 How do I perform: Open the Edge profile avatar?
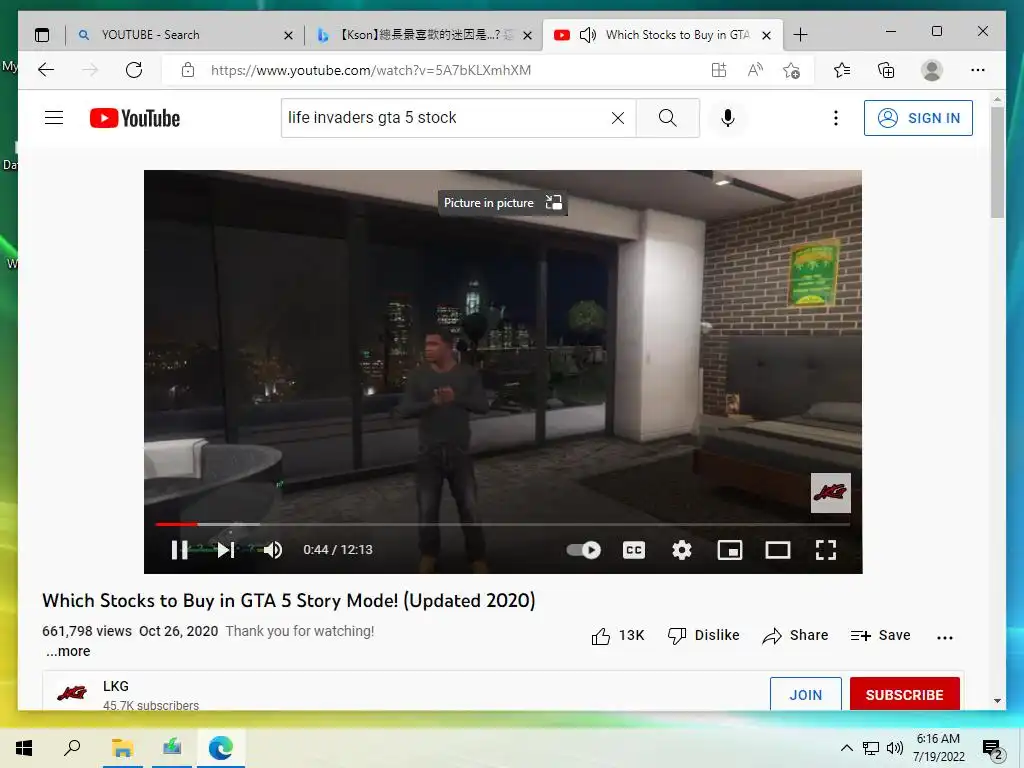pyautogui.click(x=931, y=70)
